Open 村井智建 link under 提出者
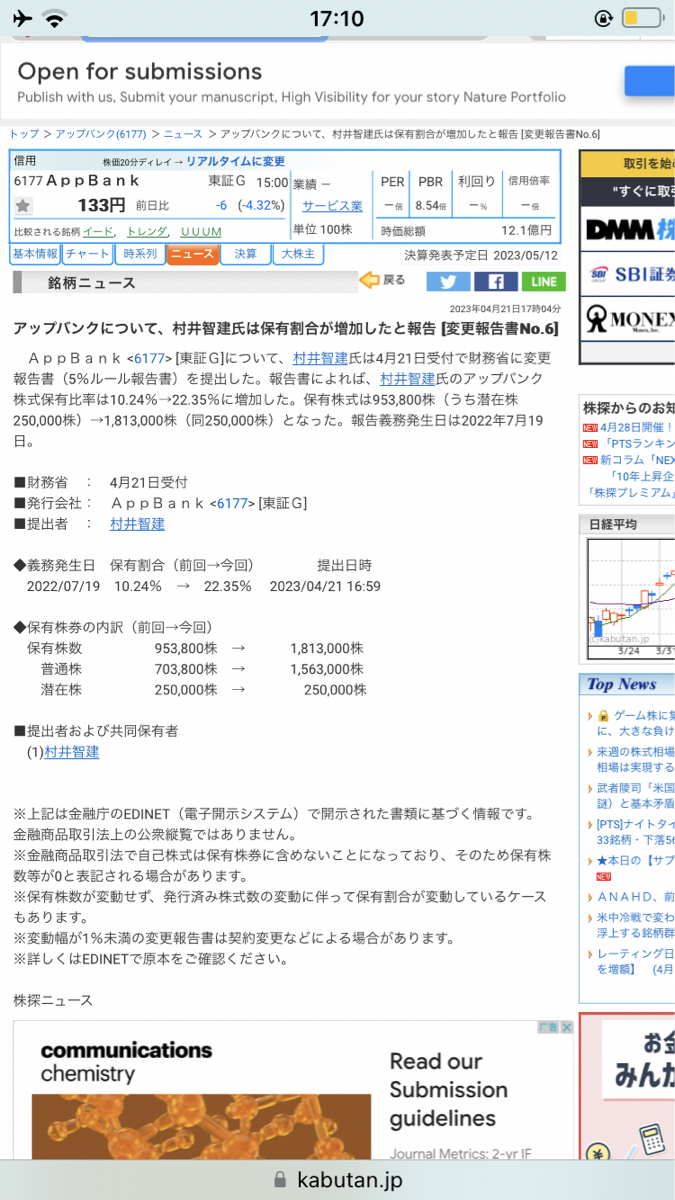Screen dimensions: 675x1200 (x=137, y=524)
